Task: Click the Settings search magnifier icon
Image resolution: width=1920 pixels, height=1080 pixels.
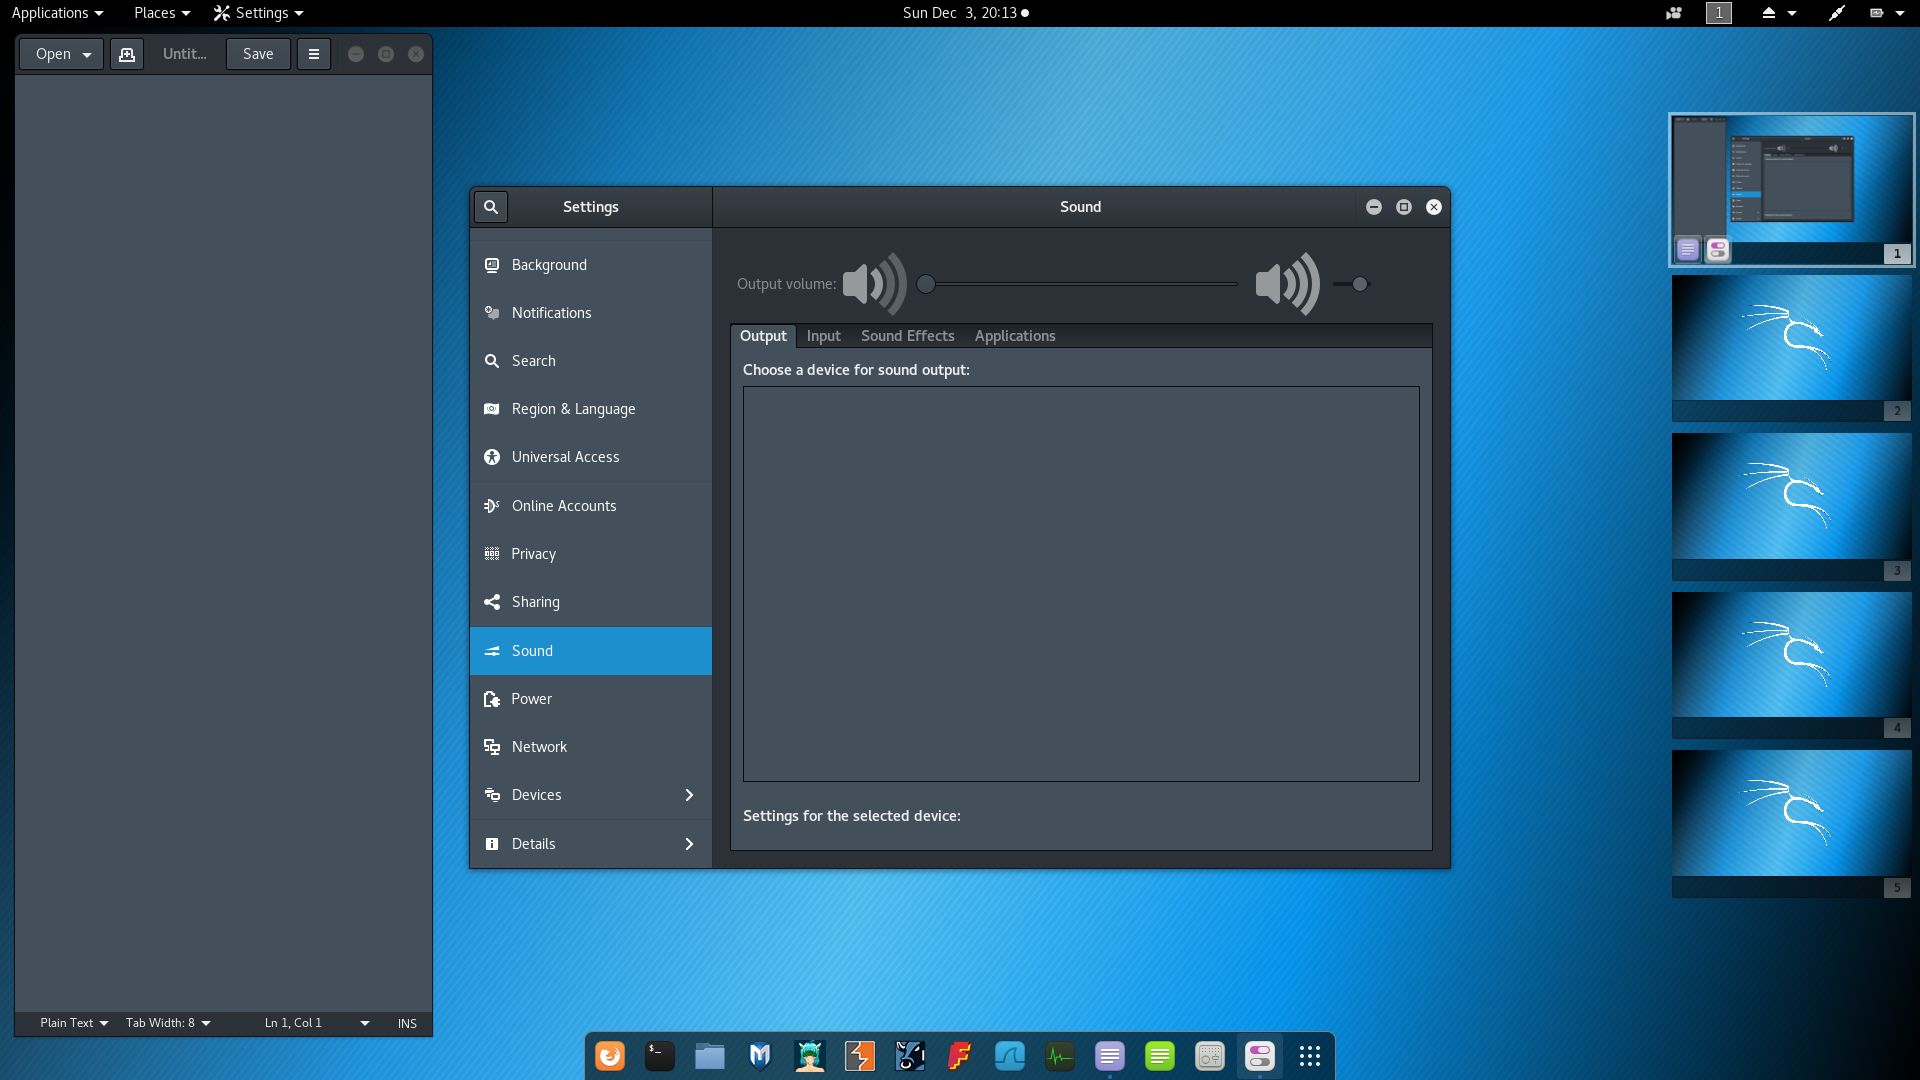Action: [491, 207]
